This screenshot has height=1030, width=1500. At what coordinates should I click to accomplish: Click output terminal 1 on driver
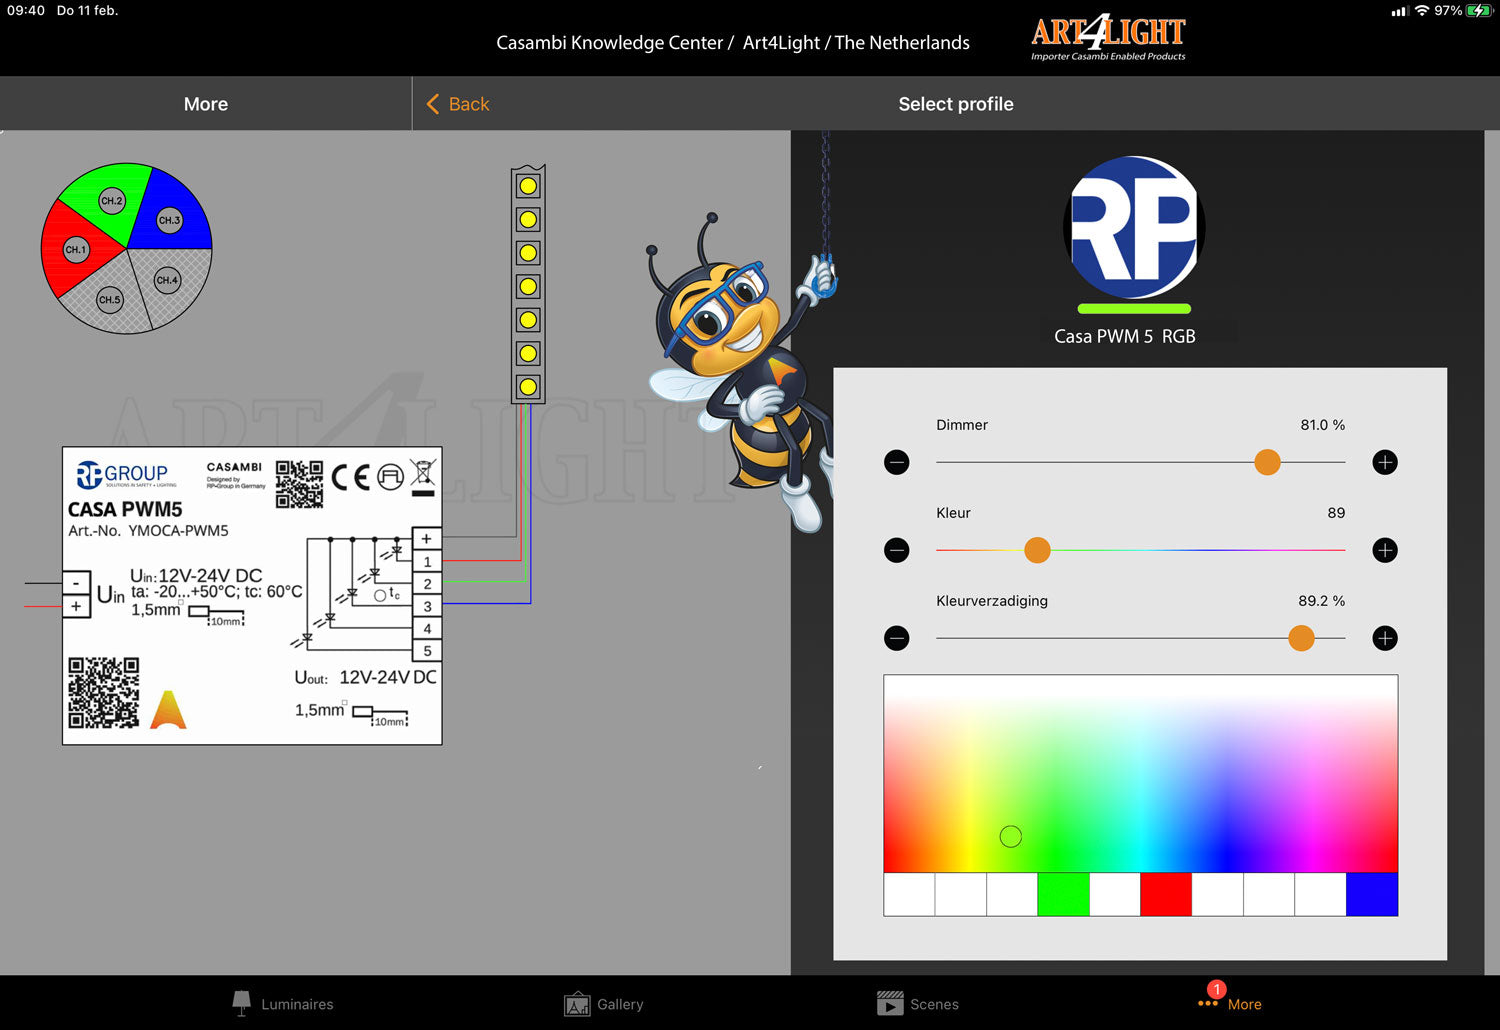(x=427, y=562)
